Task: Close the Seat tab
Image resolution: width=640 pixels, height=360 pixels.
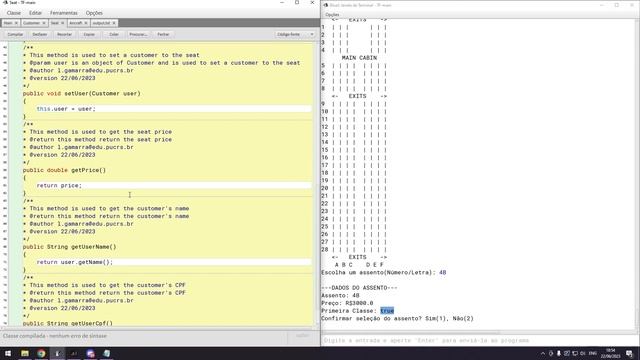Action: 62,23
